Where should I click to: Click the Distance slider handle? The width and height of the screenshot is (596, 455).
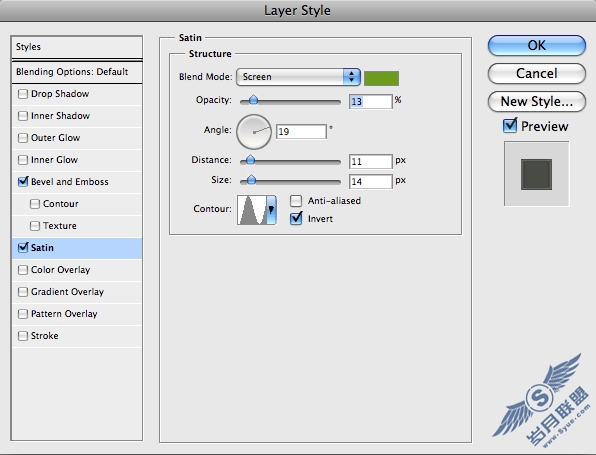[x=250, y=160]
